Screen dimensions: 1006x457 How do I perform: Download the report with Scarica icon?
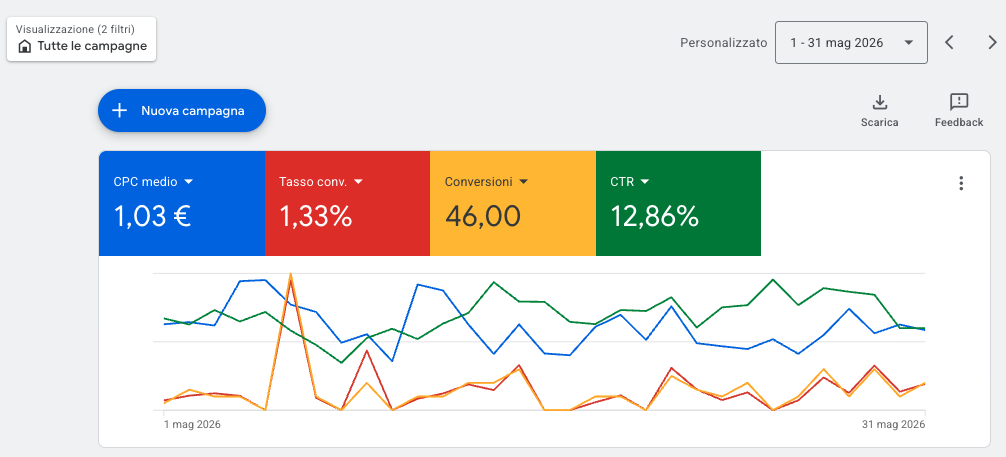point(880,102)
